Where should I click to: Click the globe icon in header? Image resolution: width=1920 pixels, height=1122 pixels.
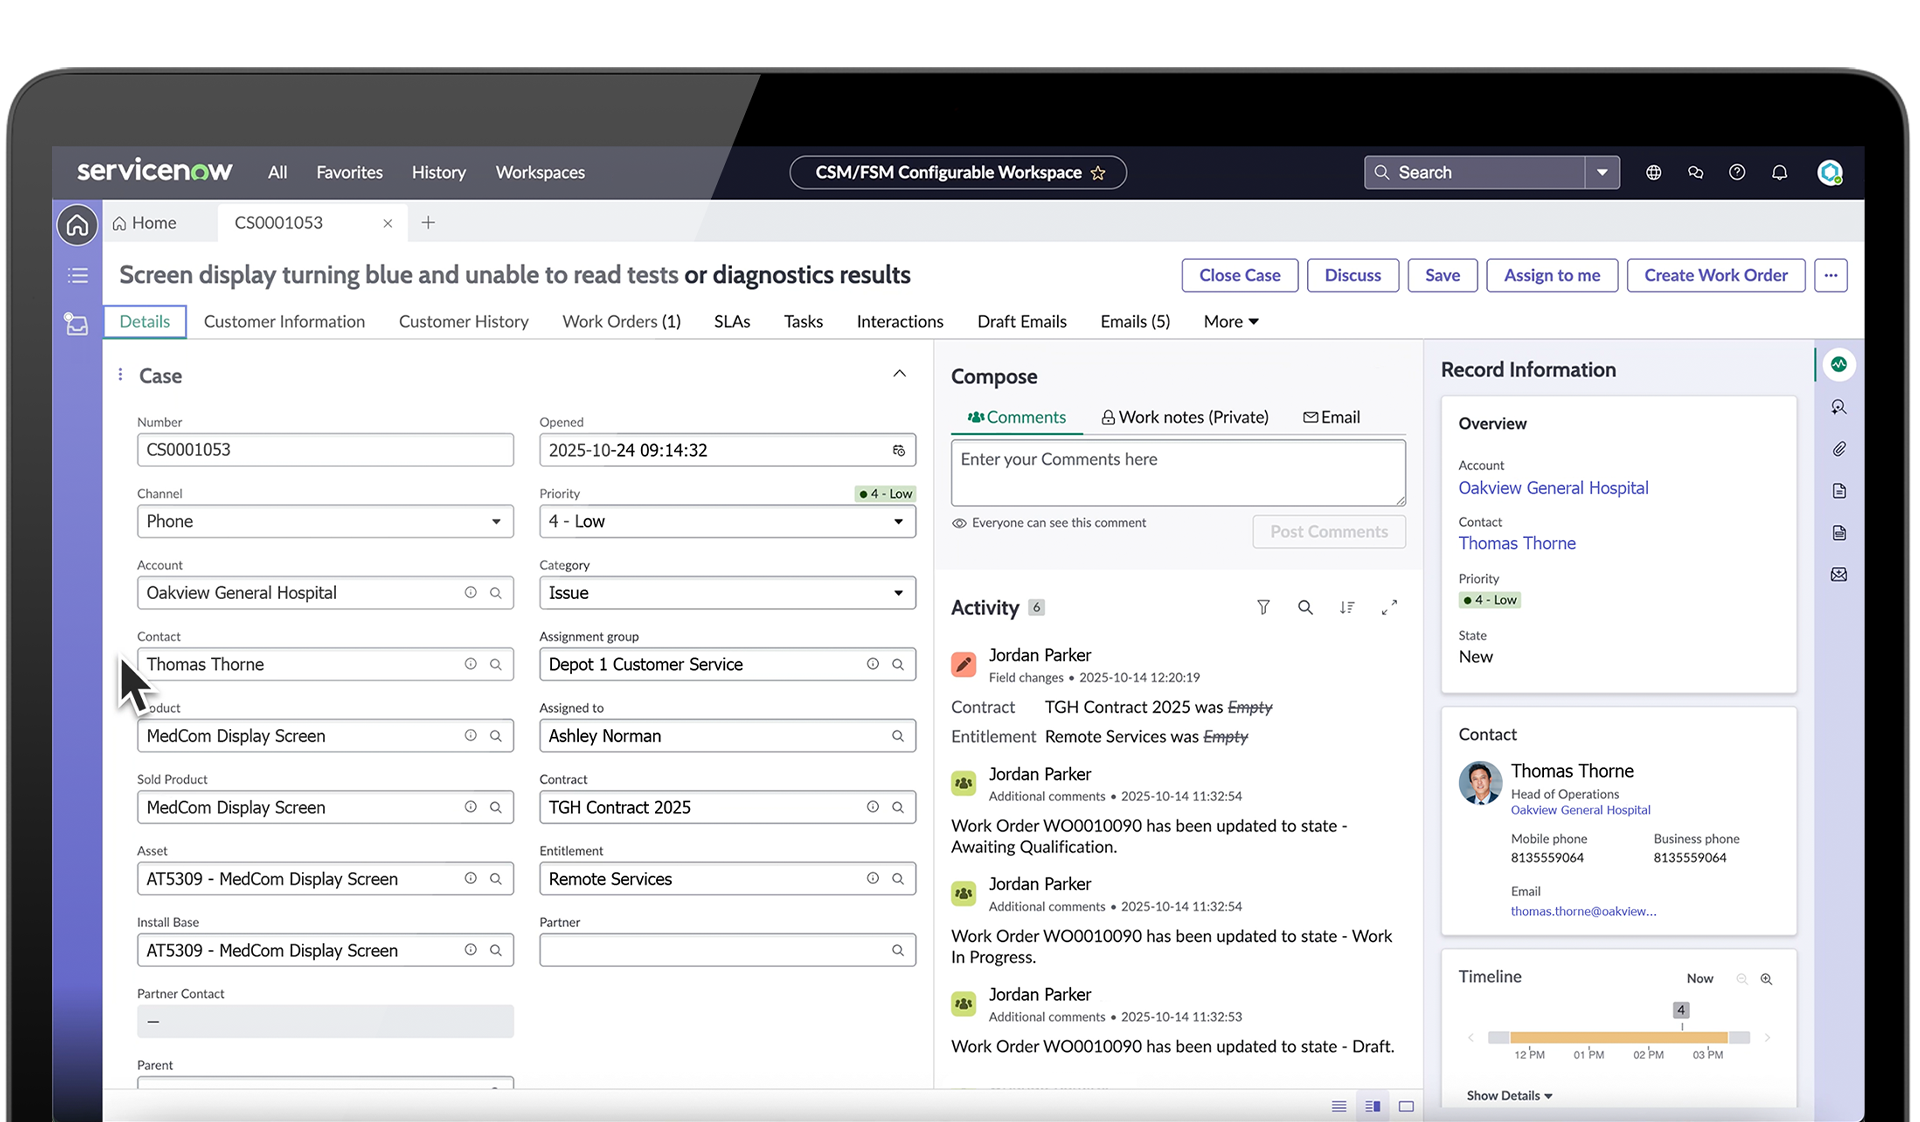pos(1654,172)
